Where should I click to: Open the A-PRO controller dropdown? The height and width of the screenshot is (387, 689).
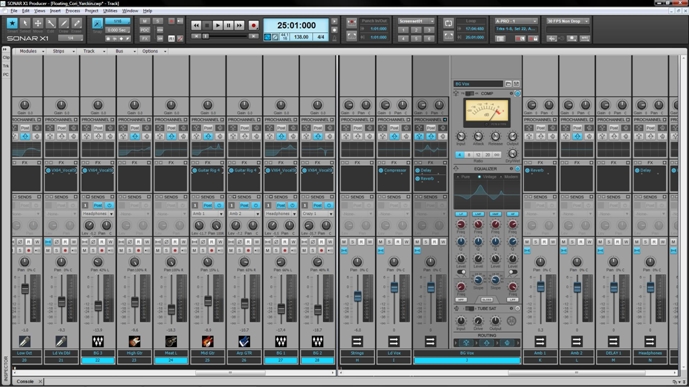(516, 21)
